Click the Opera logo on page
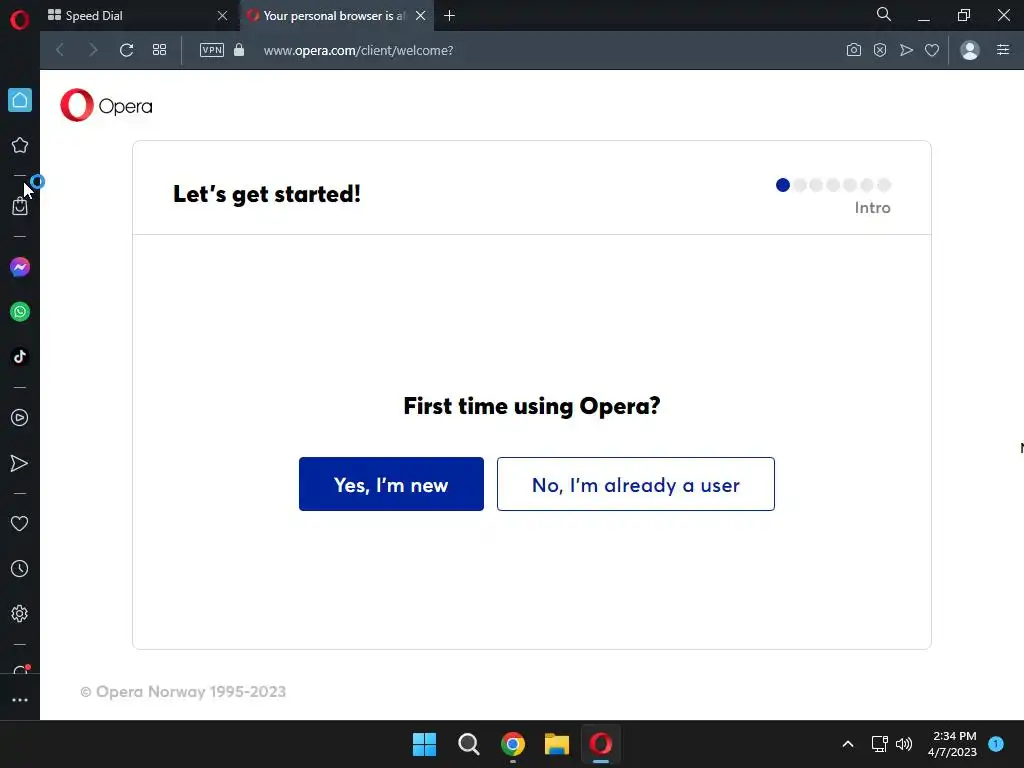 (x=106, y=105)
